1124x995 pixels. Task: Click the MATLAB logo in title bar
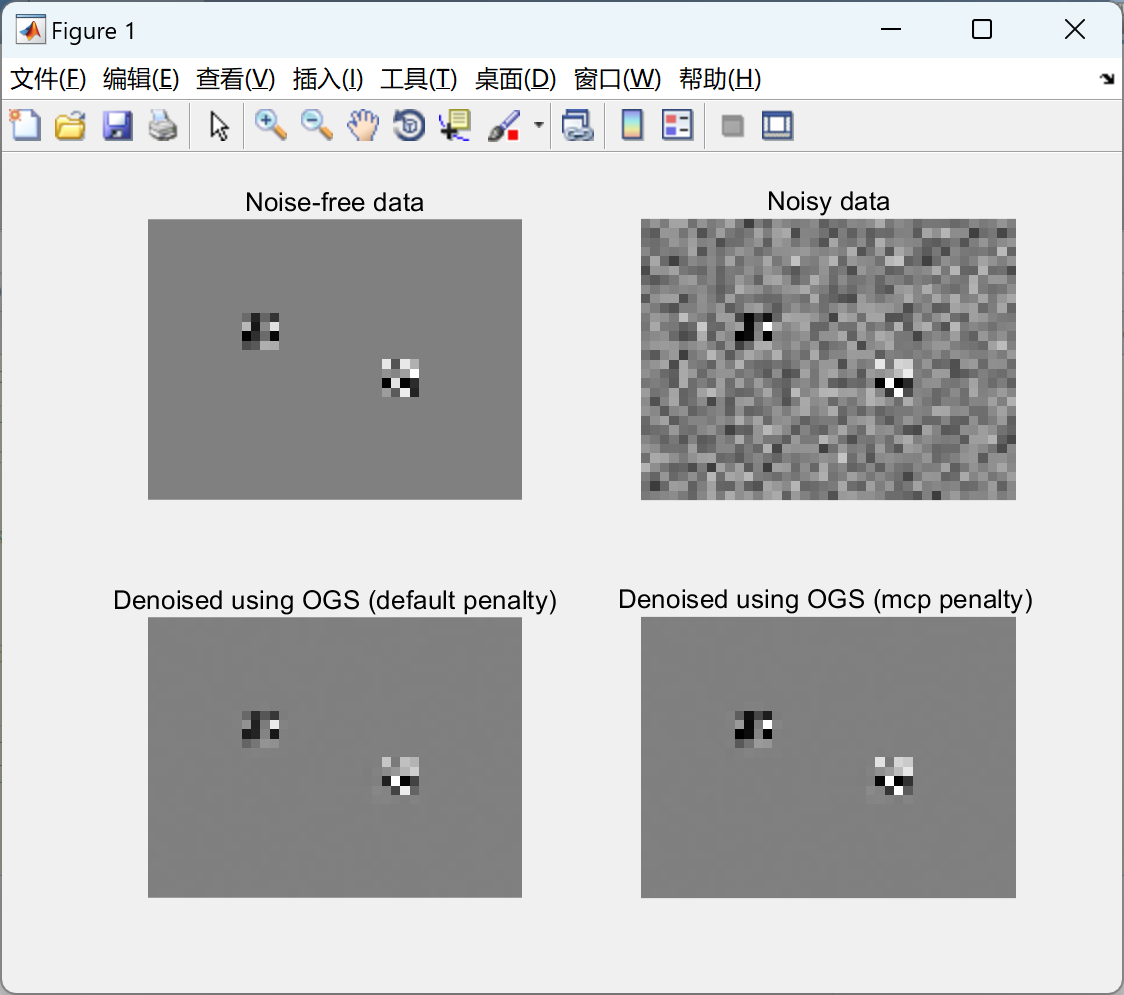[x=30, y=30]
